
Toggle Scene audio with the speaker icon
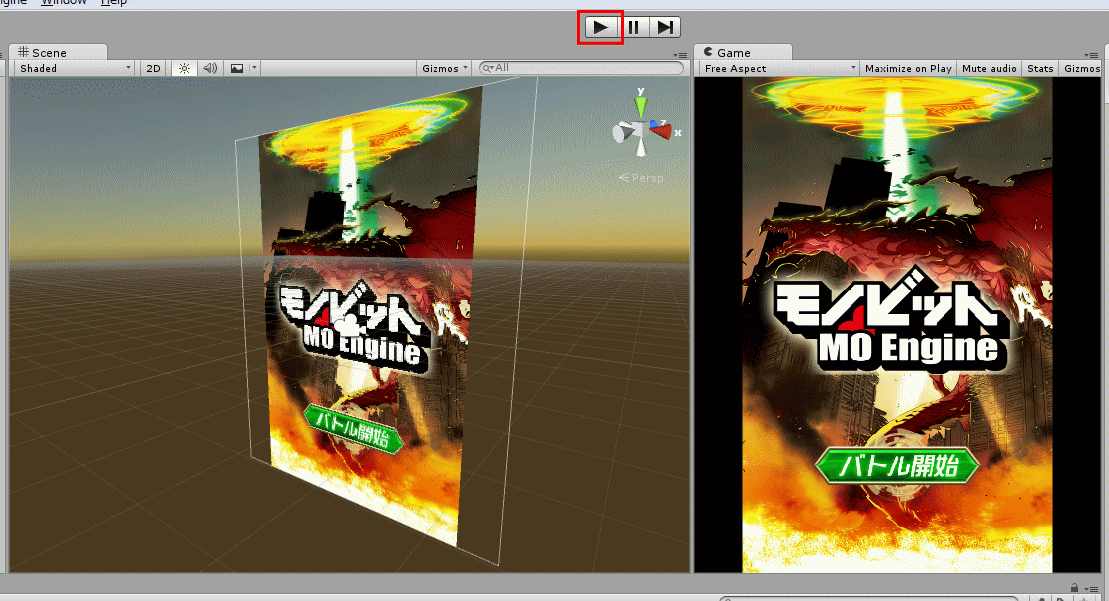pyautogui.click(x=210, y=69)
